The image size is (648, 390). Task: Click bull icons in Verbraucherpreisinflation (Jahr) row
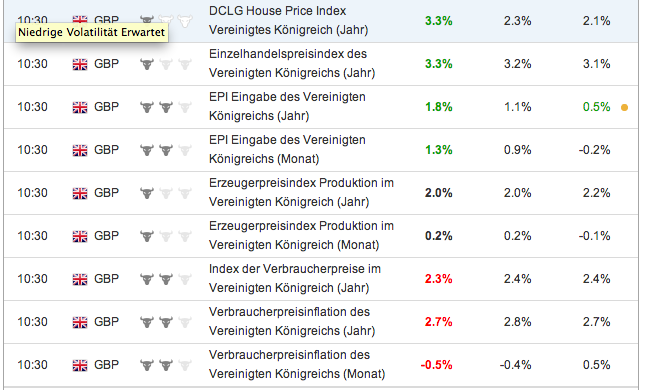[166, 322]
